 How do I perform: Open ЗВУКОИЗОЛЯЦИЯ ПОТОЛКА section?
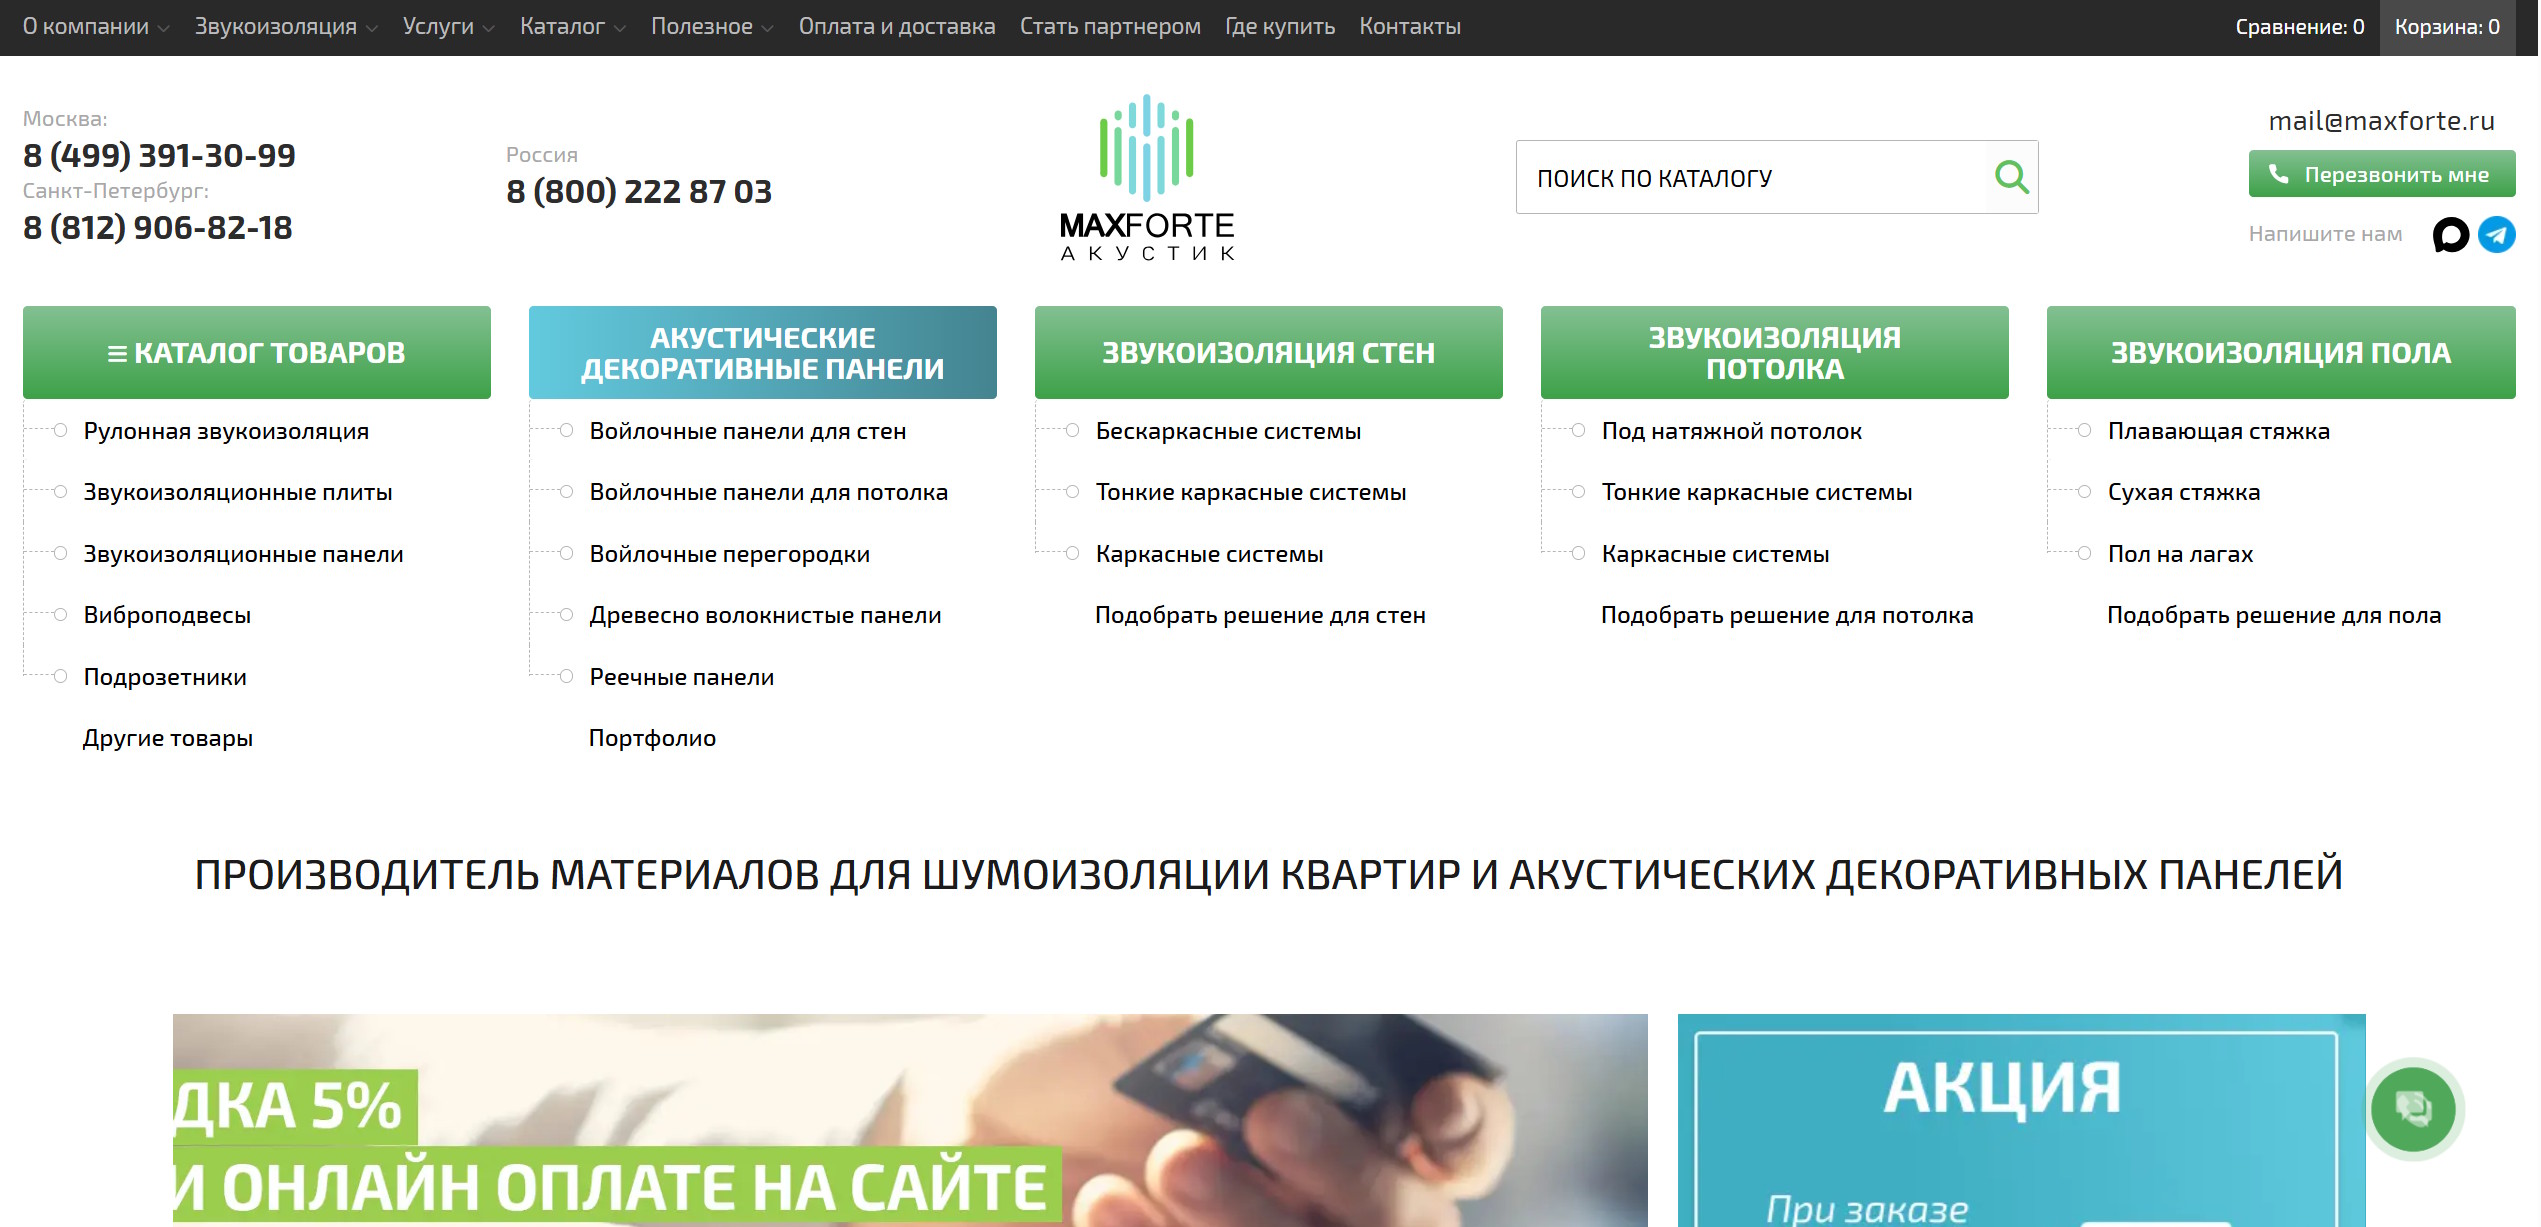1775,353
